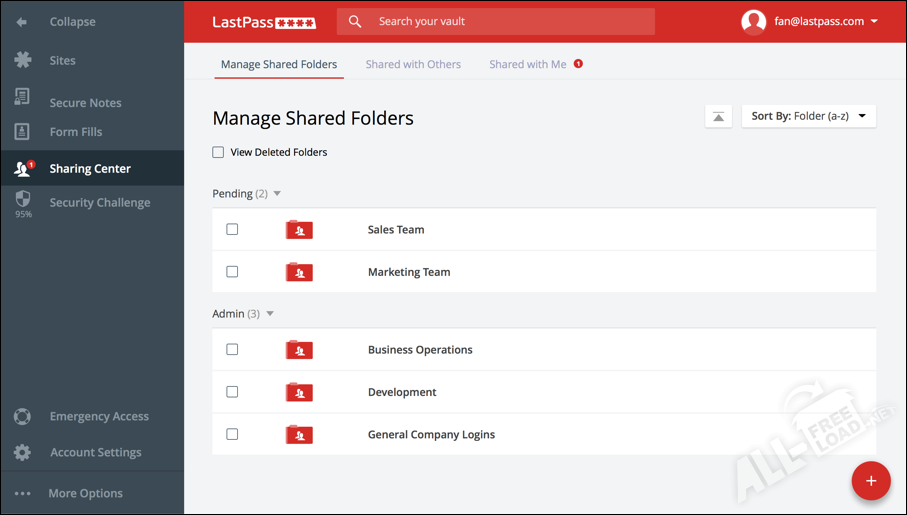This screenshot has width=907, height=515.
Task: Switch to the Shared with Me tab
Action: (528, 64)
